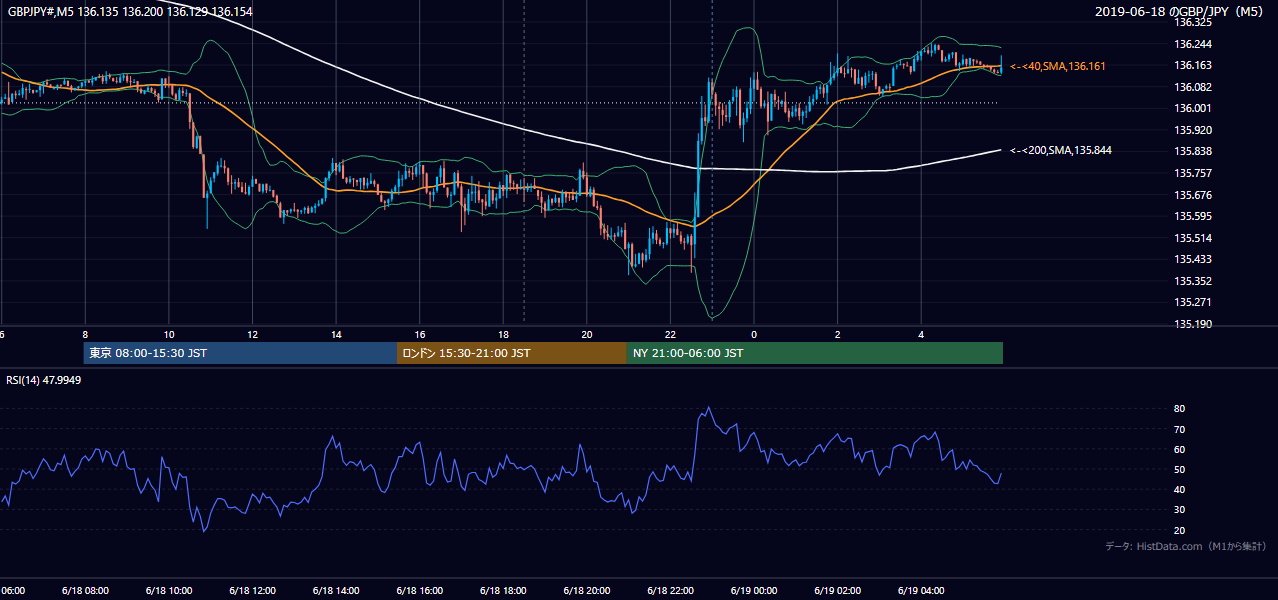Click the 6/18 18:00 time label
This screenshot has height=600, width=1278.
(501, 591)
